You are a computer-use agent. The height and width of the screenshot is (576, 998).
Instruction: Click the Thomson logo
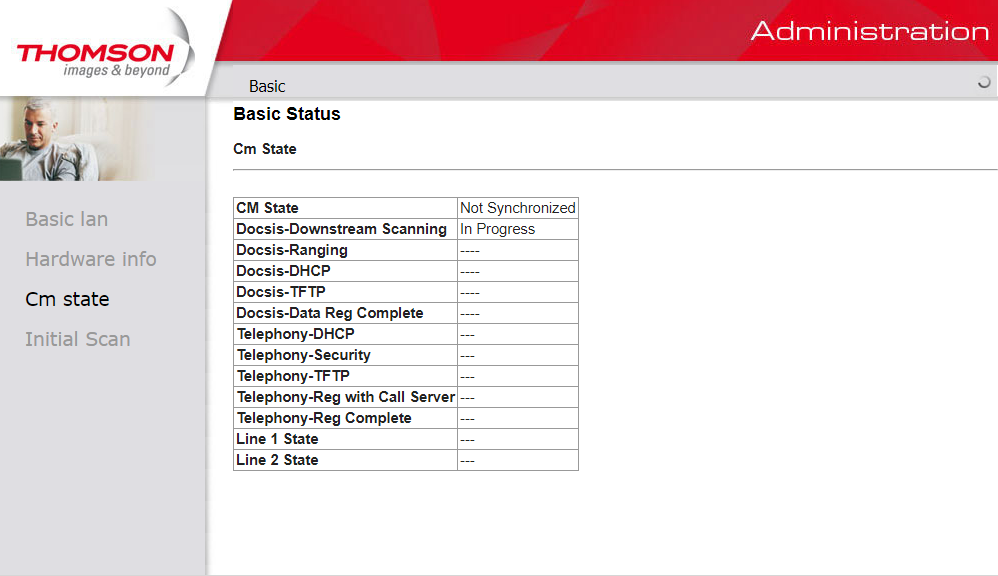(95, 58)
